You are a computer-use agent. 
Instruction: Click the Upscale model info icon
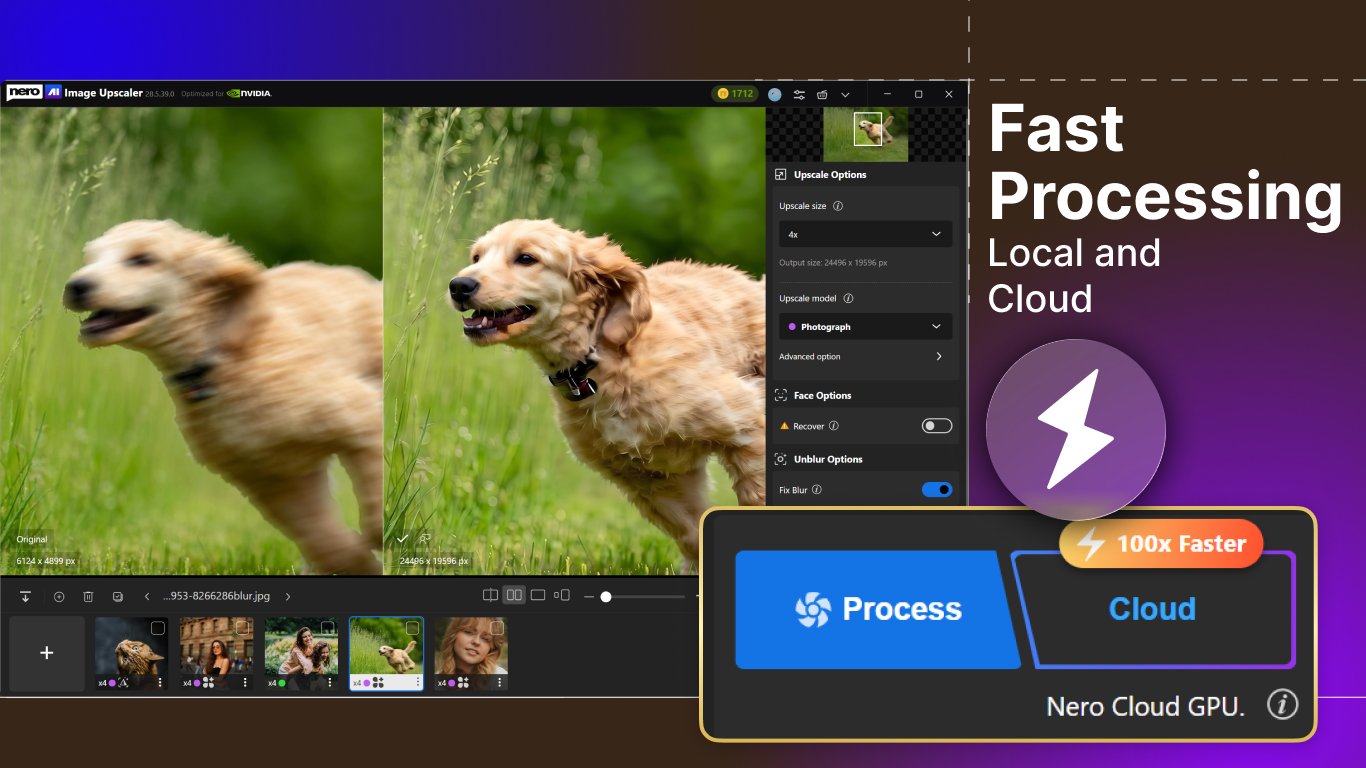tap(848, 298)
